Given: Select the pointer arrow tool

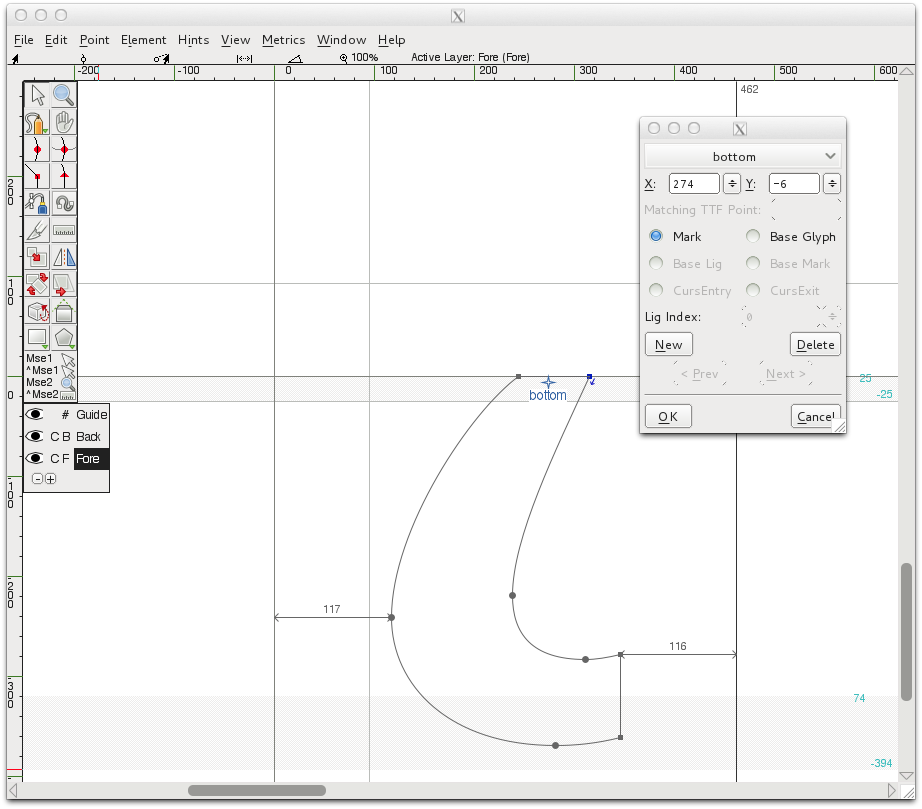Looking at the screenshot, I should pyautogui.click(x=37, y=95).
